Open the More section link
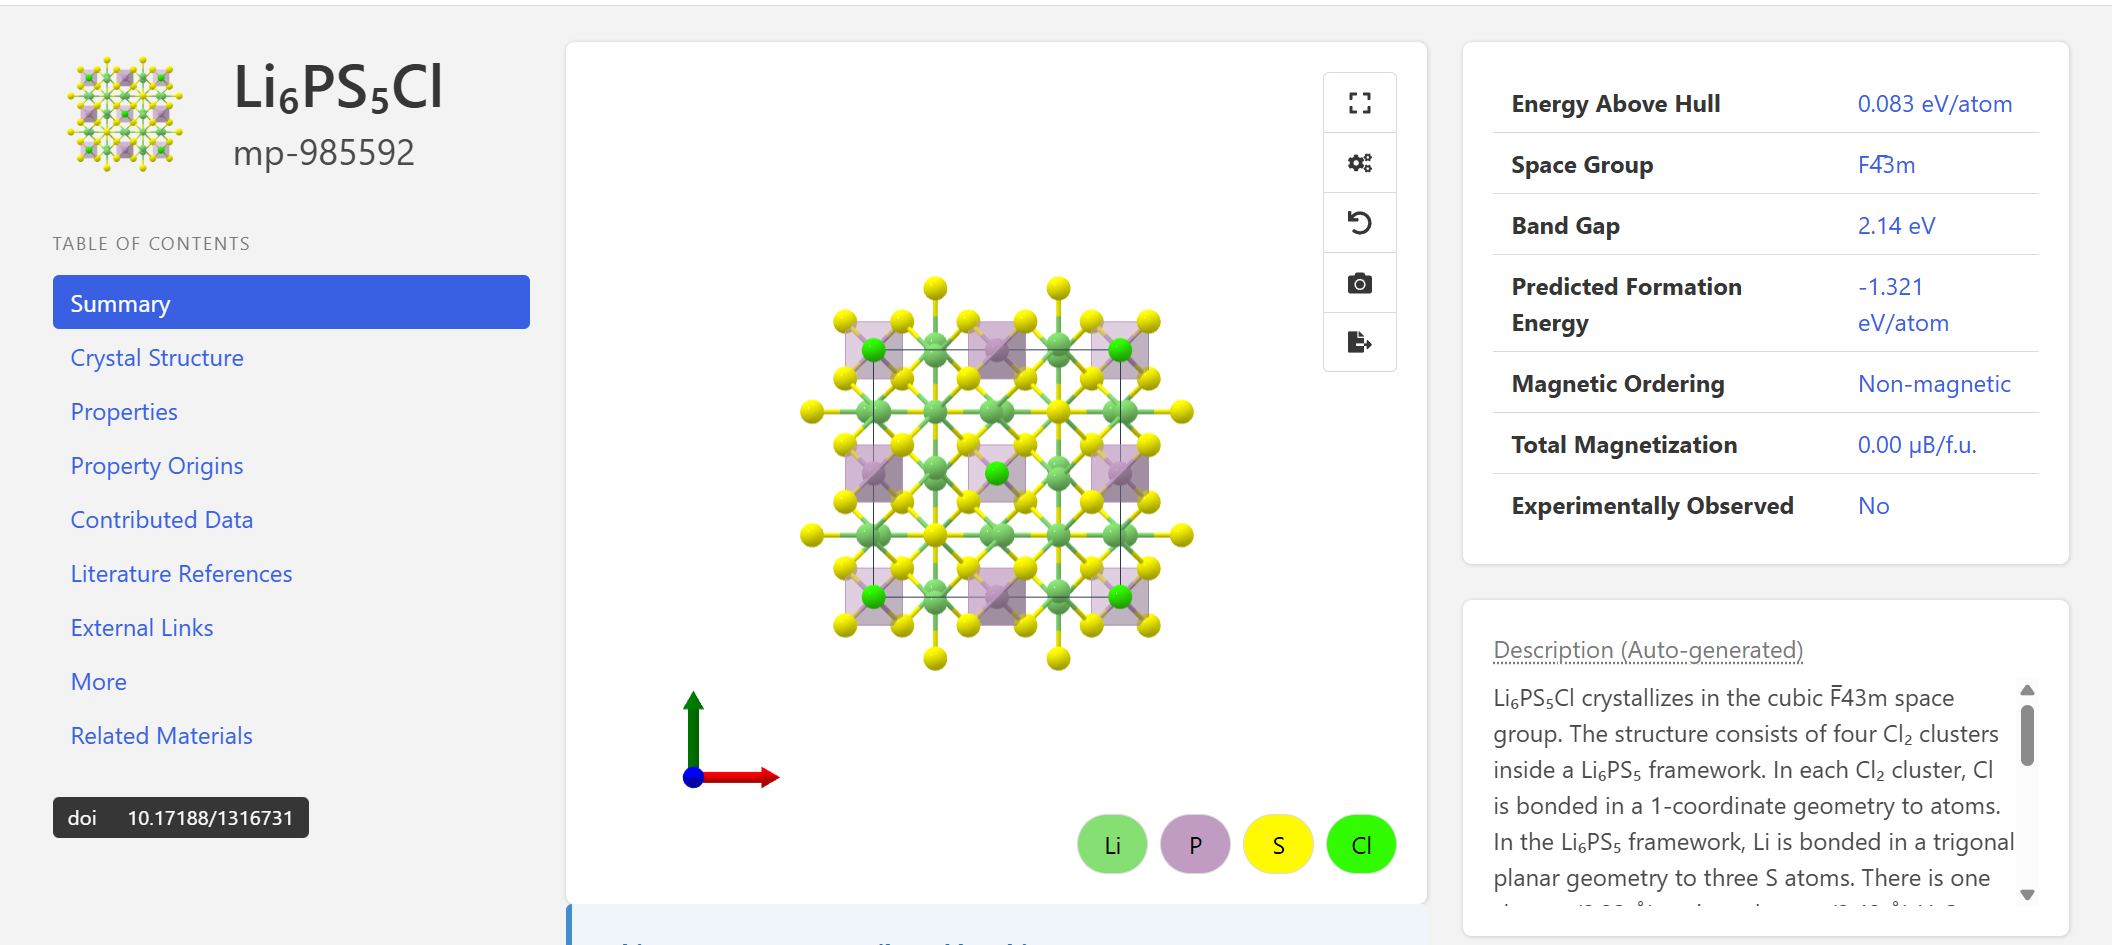 pyautogui.click(x=99, y=681)
